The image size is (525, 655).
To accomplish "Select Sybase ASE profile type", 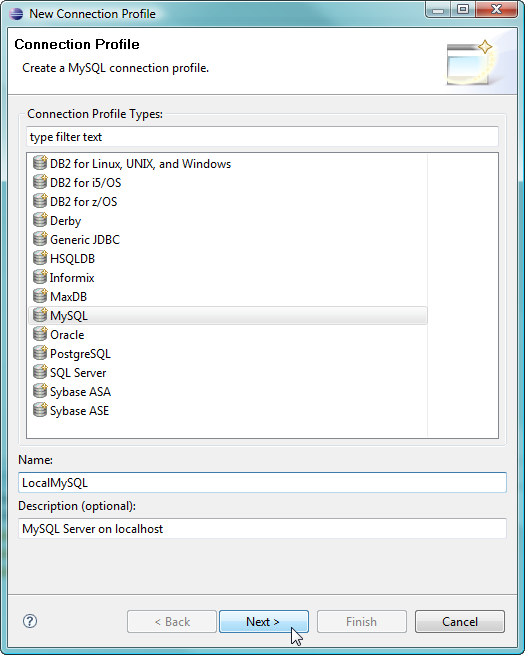I will (79, 411).
